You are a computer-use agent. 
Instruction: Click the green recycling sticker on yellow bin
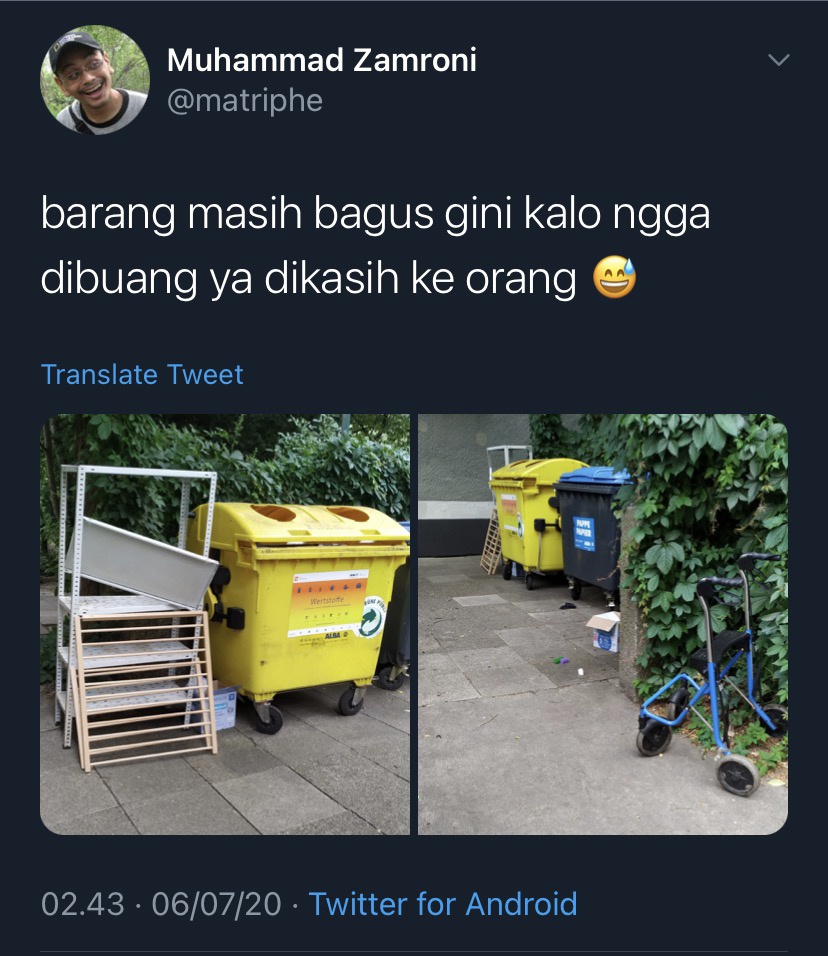[x=373, y=617]
